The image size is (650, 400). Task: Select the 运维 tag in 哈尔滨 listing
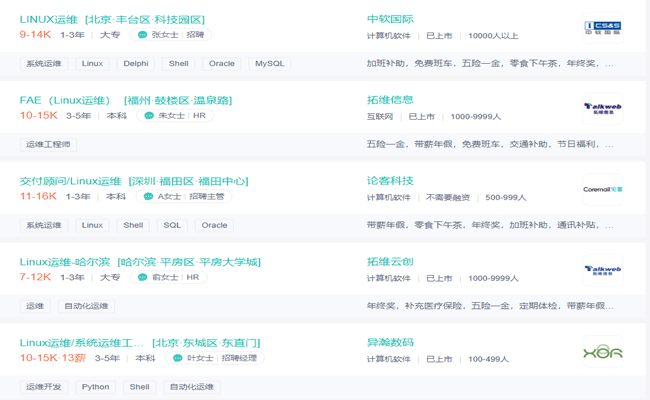pyautogui.click(x=35, y=306)
